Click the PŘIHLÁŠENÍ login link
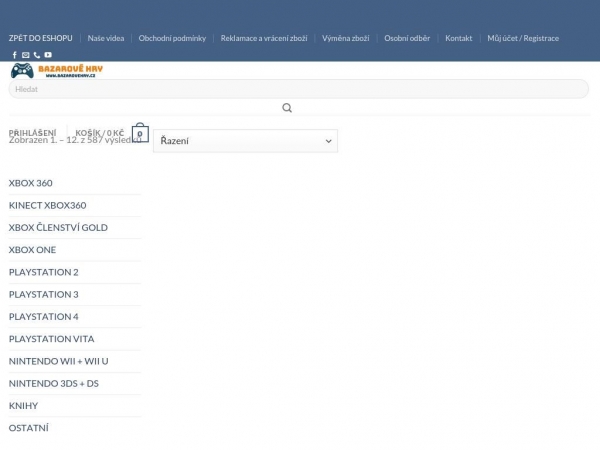 [33, 133]
